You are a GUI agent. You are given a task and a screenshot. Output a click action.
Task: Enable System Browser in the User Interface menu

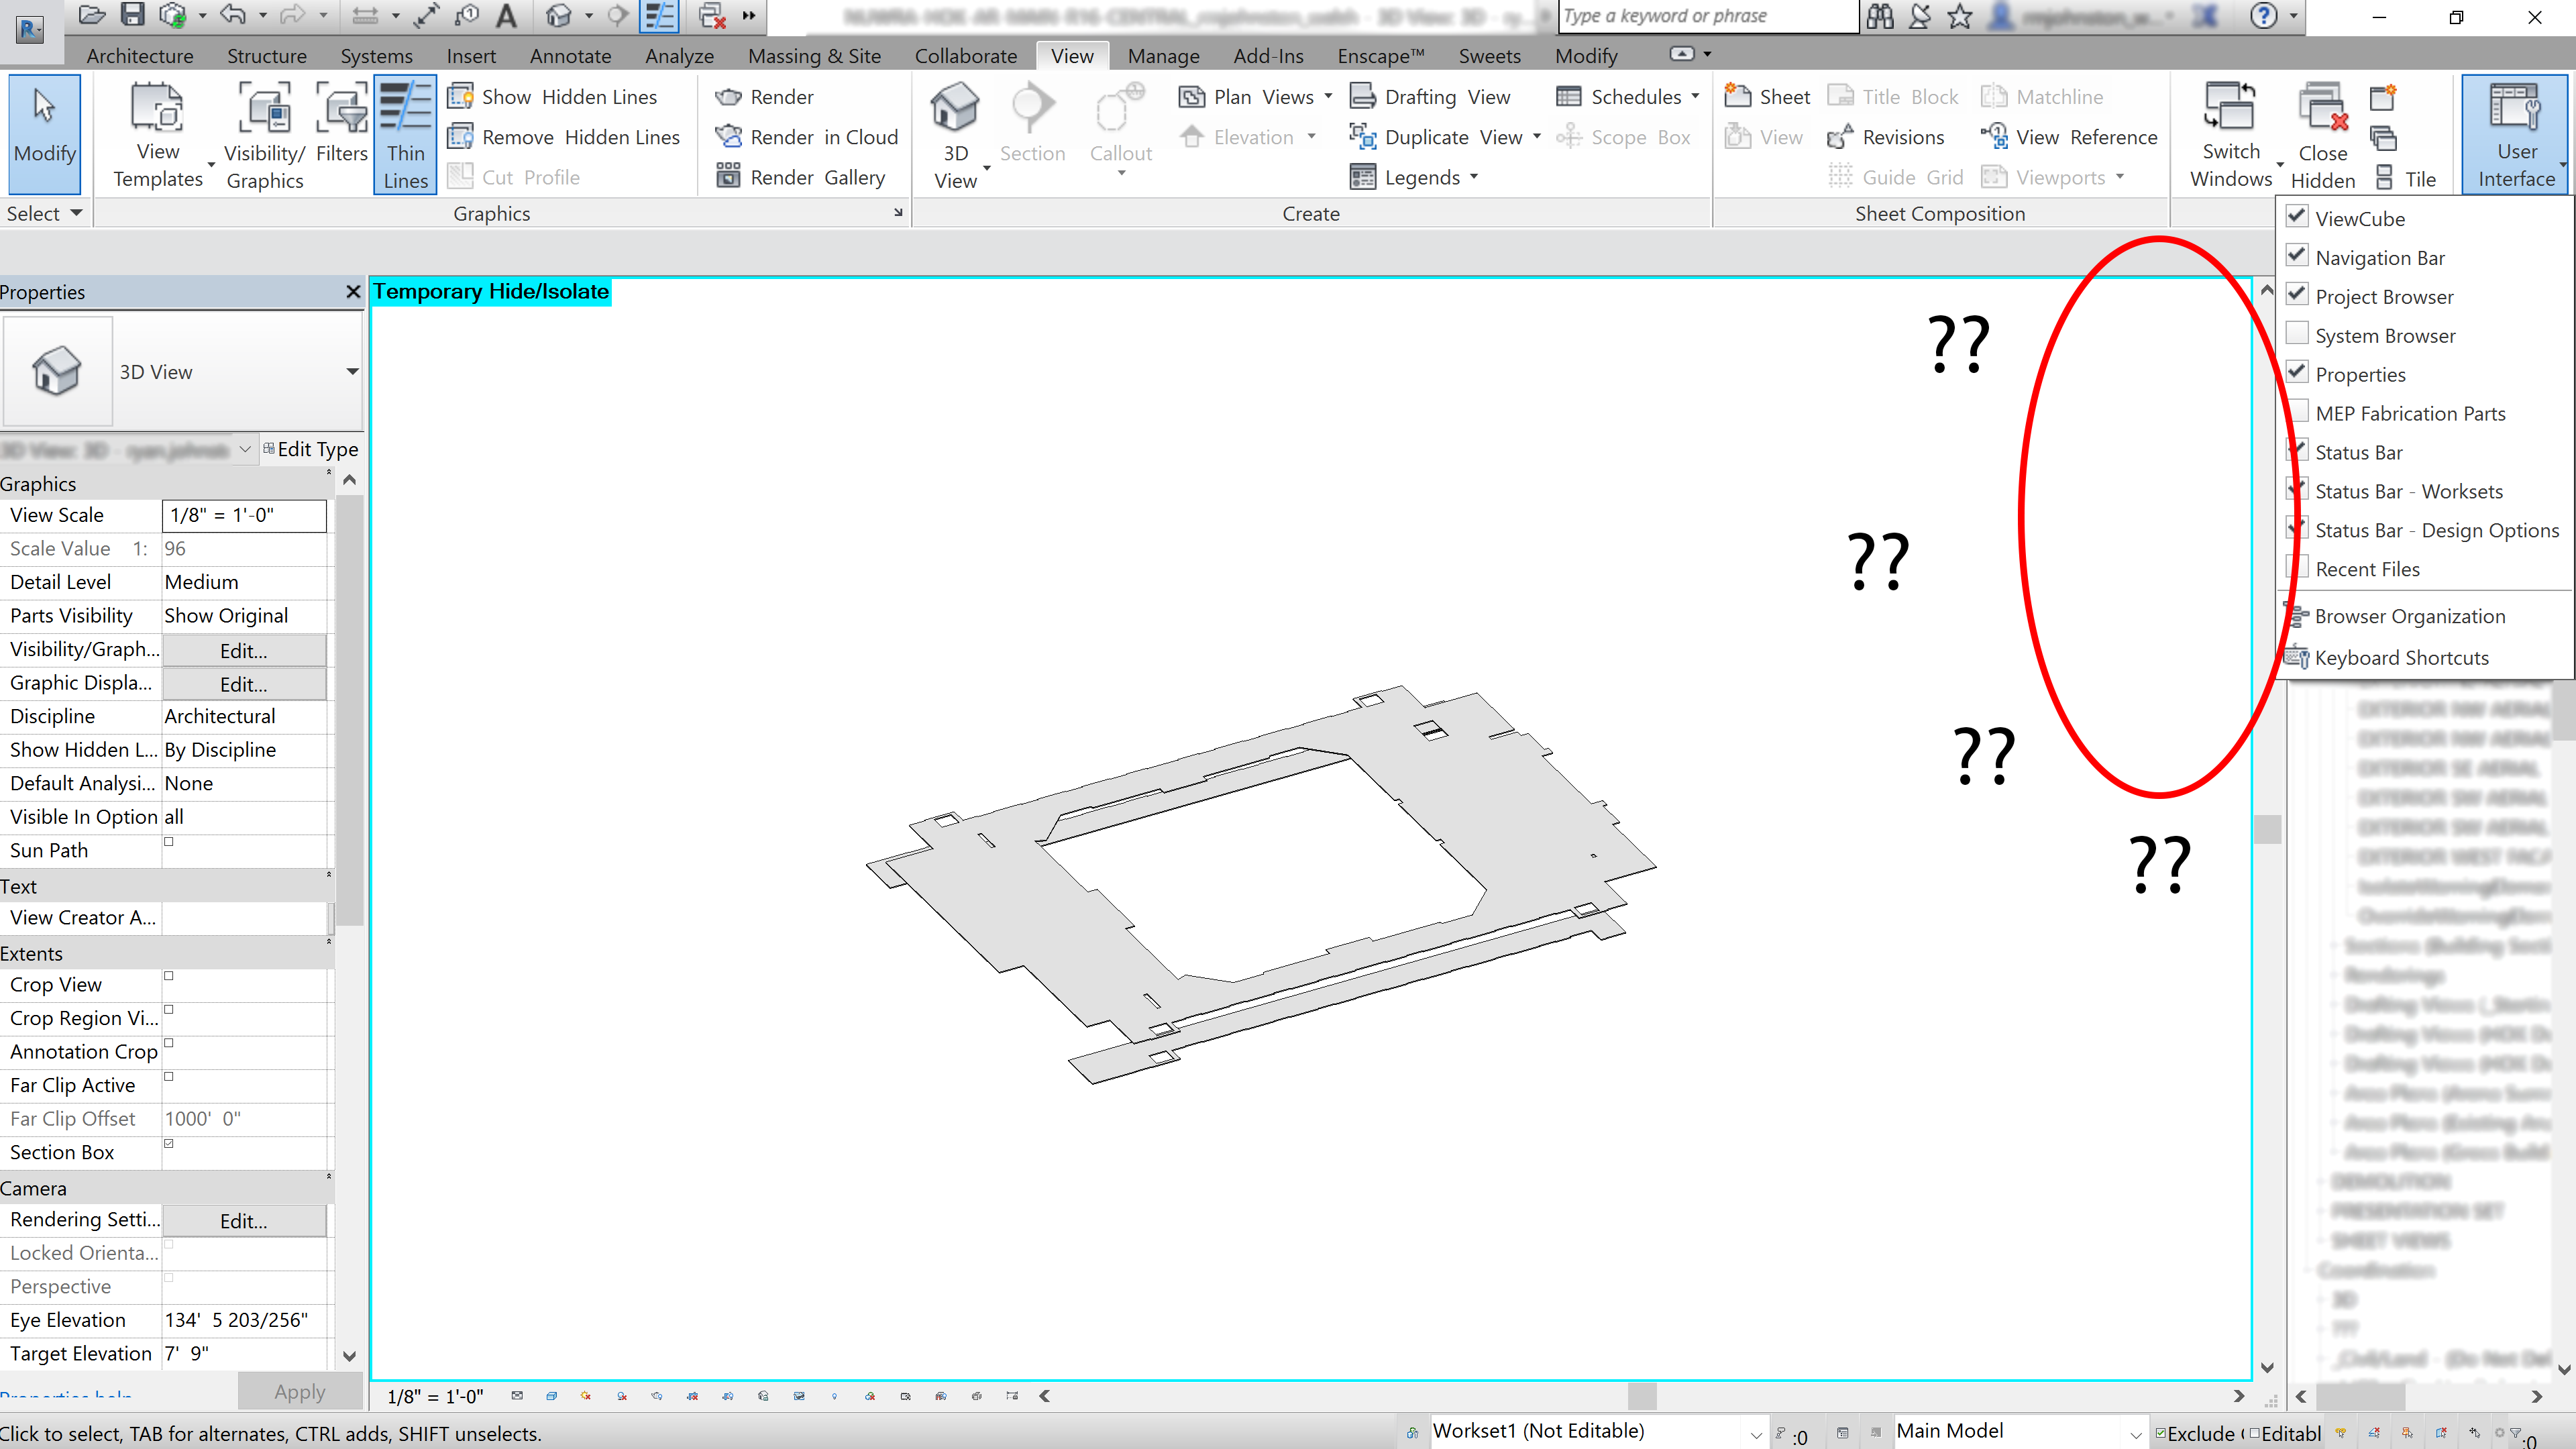point(2298,335)
